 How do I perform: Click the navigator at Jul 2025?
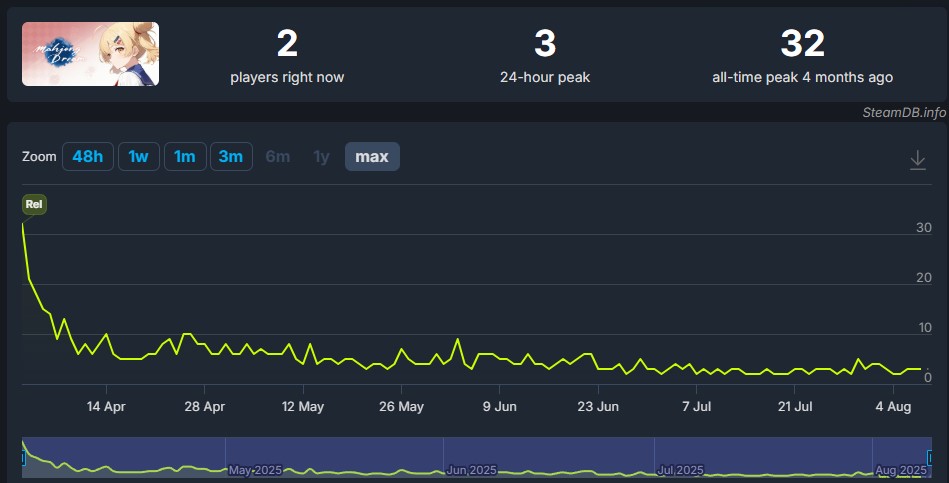click(x=680, y=470)
